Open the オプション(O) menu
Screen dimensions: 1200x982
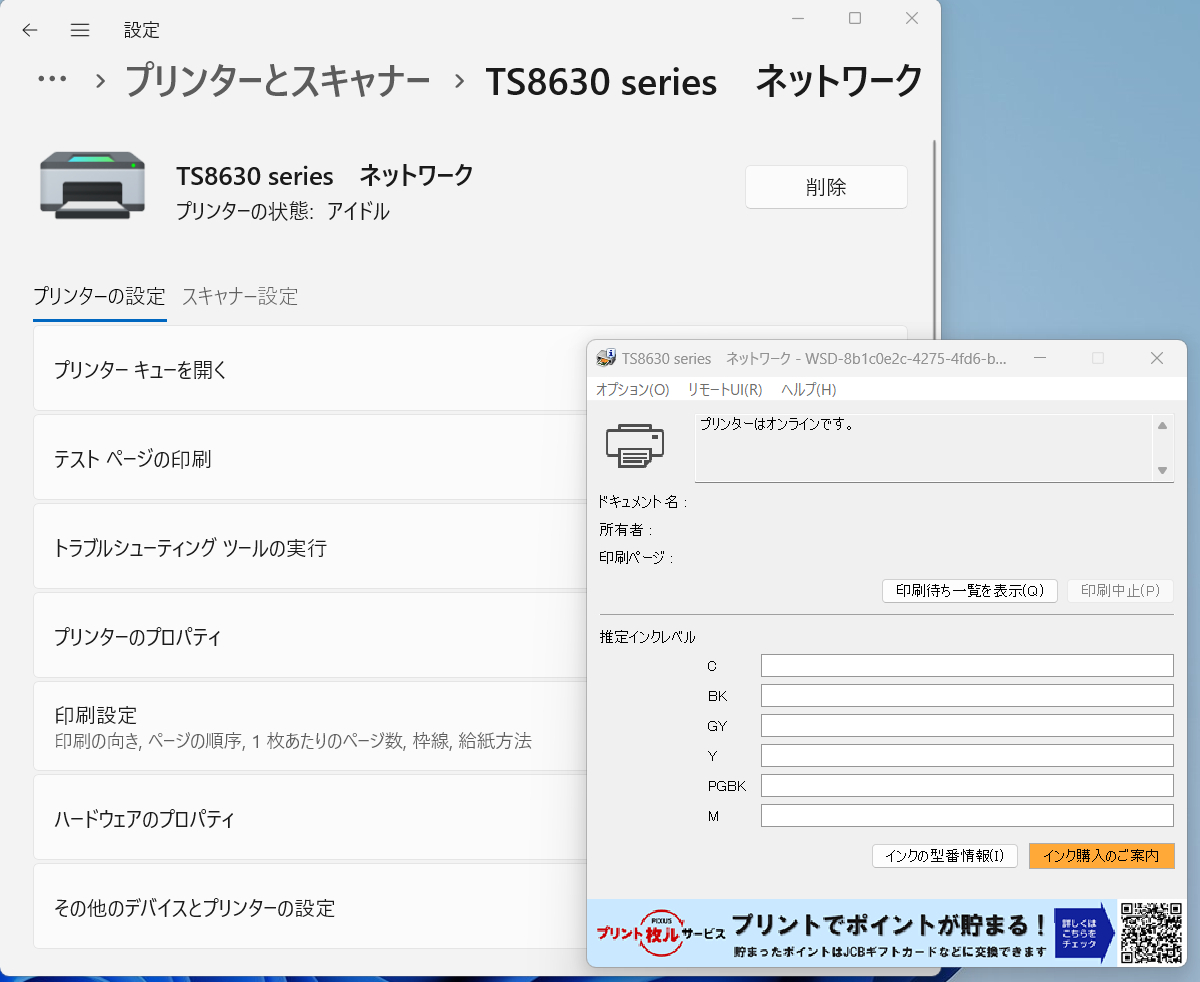(x=632, y=390)
